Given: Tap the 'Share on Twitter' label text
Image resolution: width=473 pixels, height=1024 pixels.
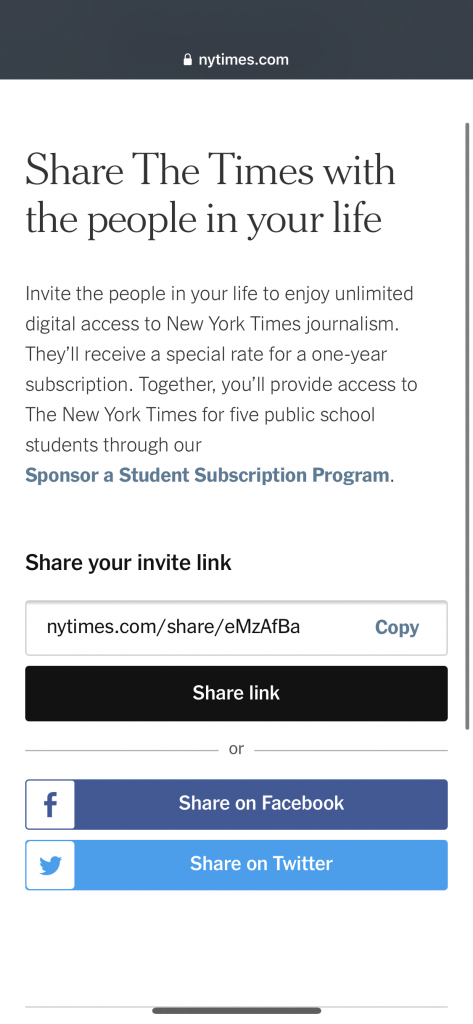Looking at the screenshot, I should point(261,863).
